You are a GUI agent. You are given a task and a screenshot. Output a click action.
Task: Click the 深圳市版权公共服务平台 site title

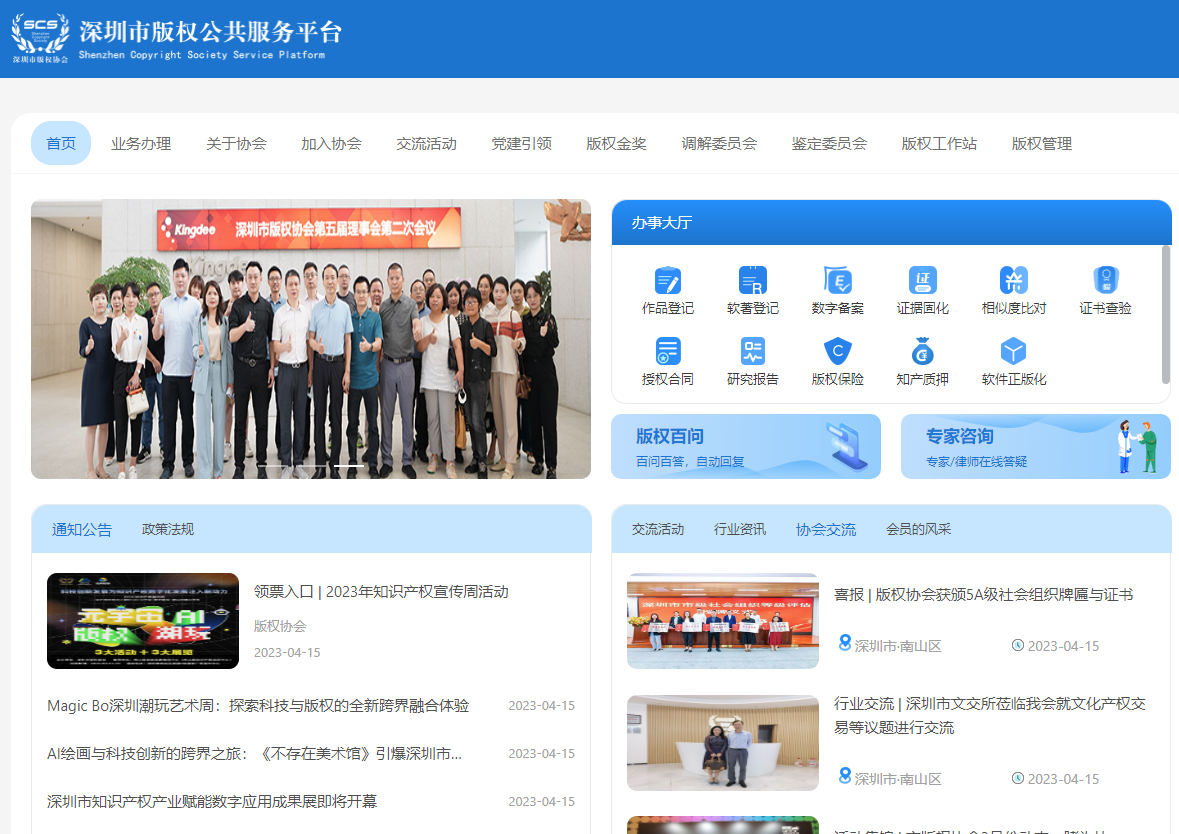click(211, 32)
